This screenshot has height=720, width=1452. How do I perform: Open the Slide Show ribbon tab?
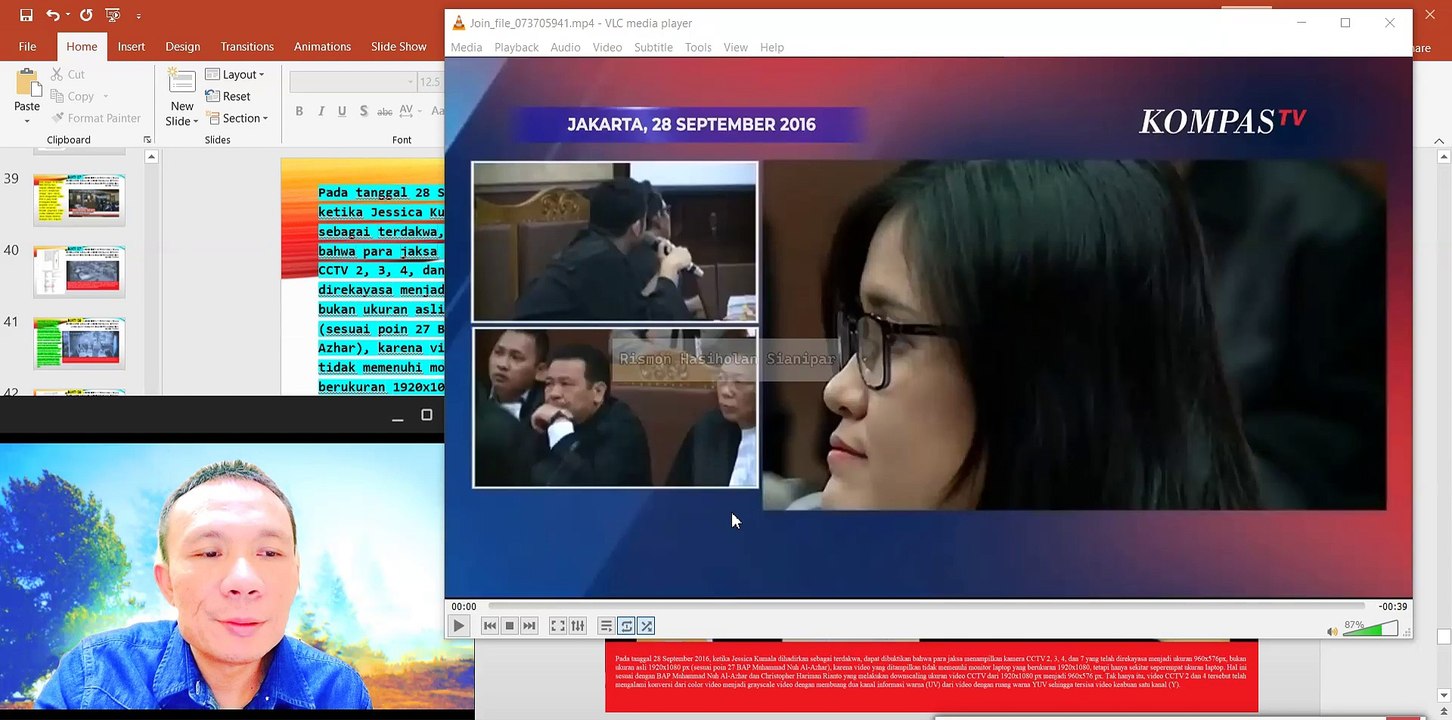(399, 46)
